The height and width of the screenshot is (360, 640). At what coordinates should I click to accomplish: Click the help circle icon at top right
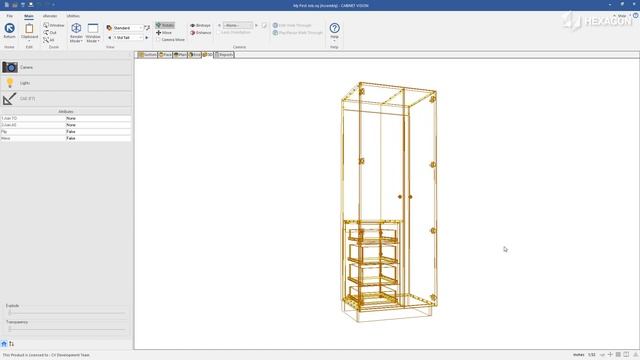pyautogui.click(x=636, y=16)
